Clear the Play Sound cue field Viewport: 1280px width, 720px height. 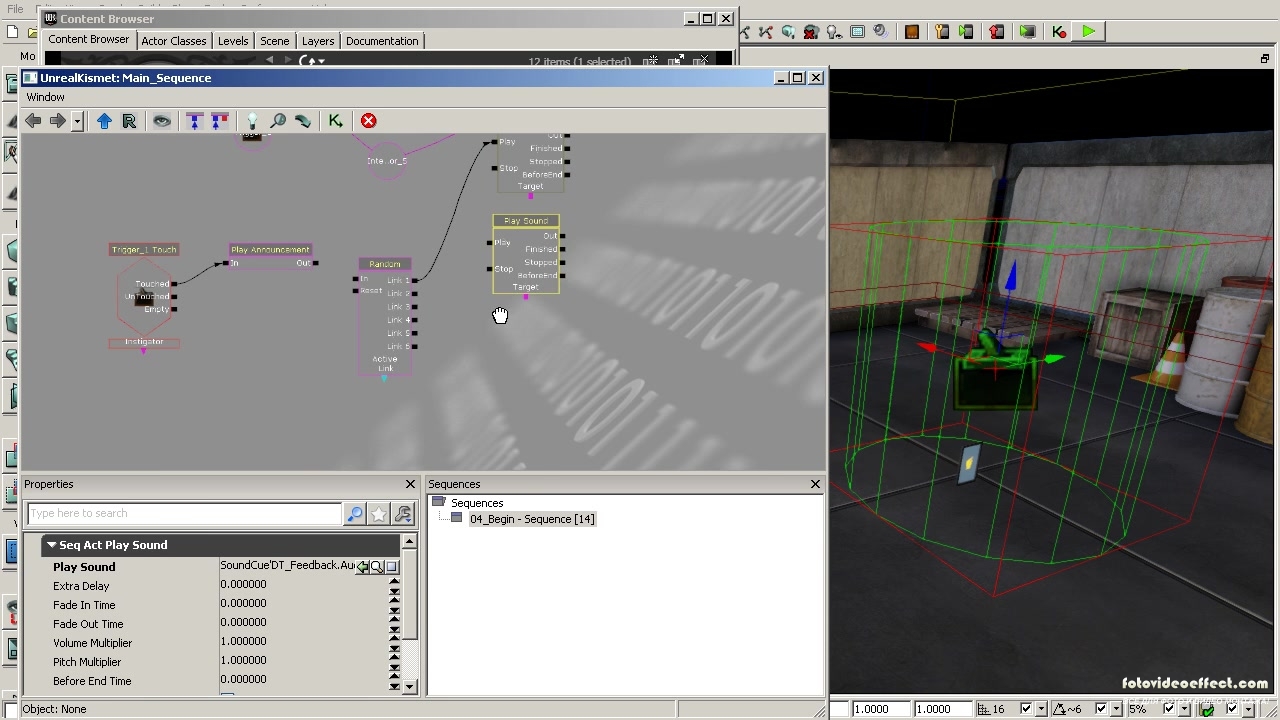(391, 567)
